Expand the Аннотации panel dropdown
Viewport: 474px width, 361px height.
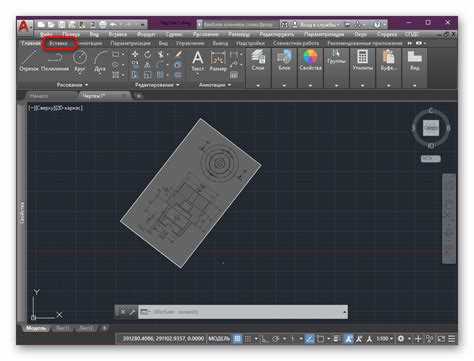tap(215, 85)
